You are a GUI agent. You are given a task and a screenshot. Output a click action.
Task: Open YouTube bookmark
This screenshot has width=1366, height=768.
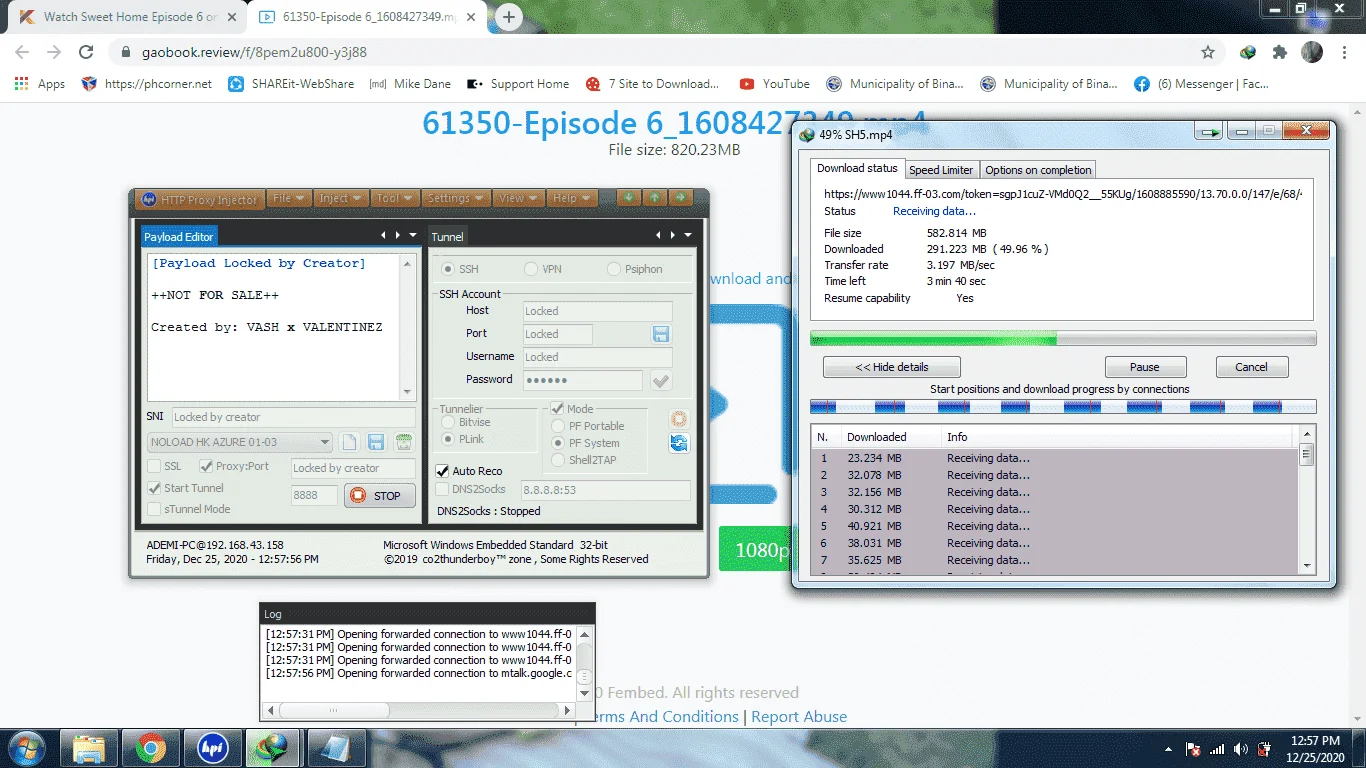[x=774, y=84]
